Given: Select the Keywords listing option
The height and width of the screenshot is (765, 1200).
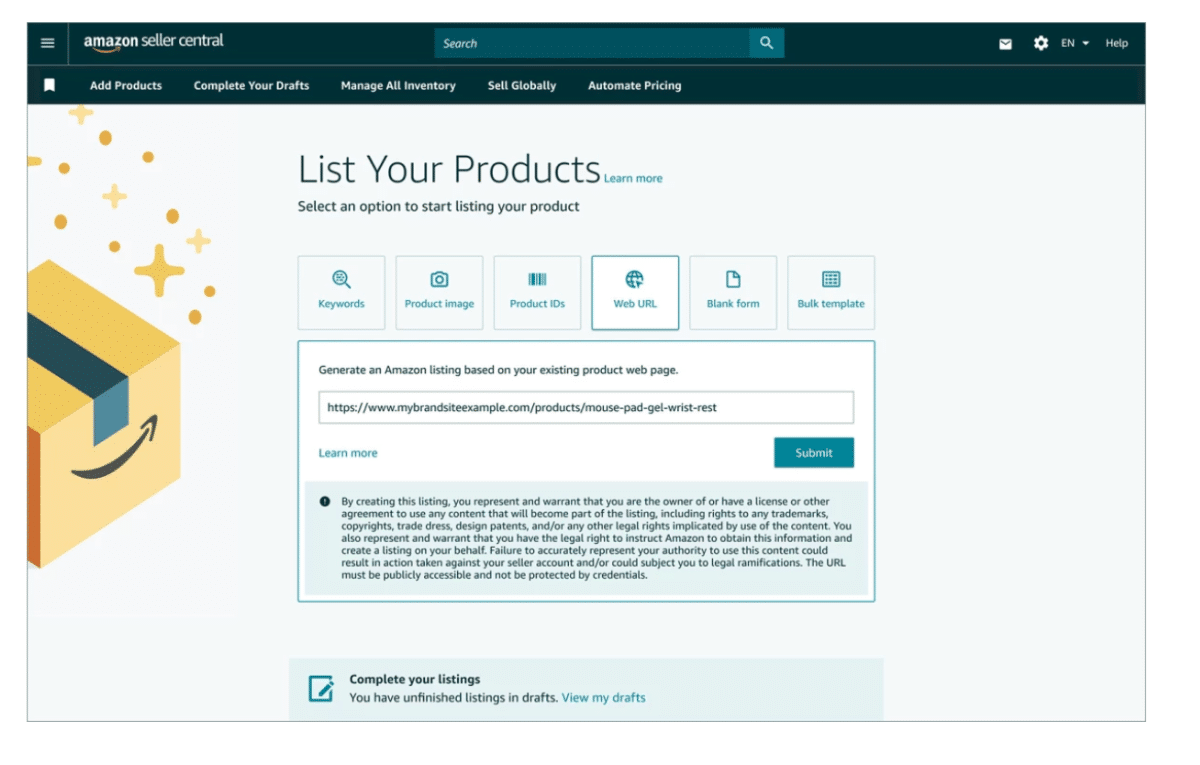Looking at the screenshot, I should (341, 292).
